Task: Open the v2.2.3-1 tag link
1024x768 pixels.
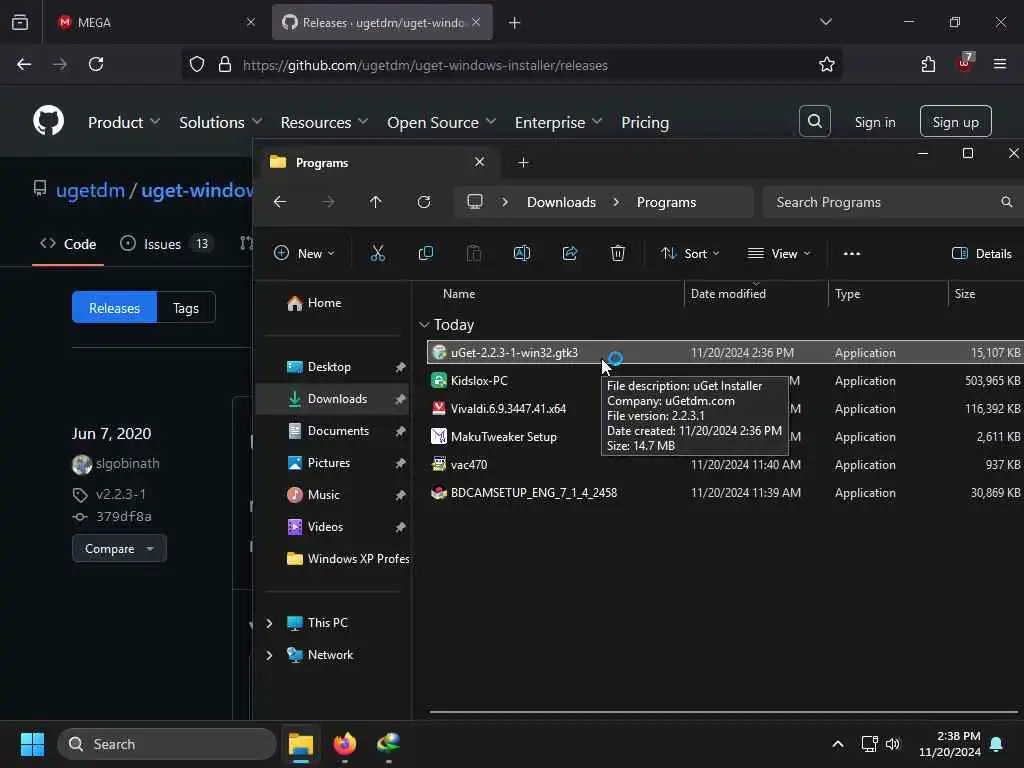Action: 121,494
